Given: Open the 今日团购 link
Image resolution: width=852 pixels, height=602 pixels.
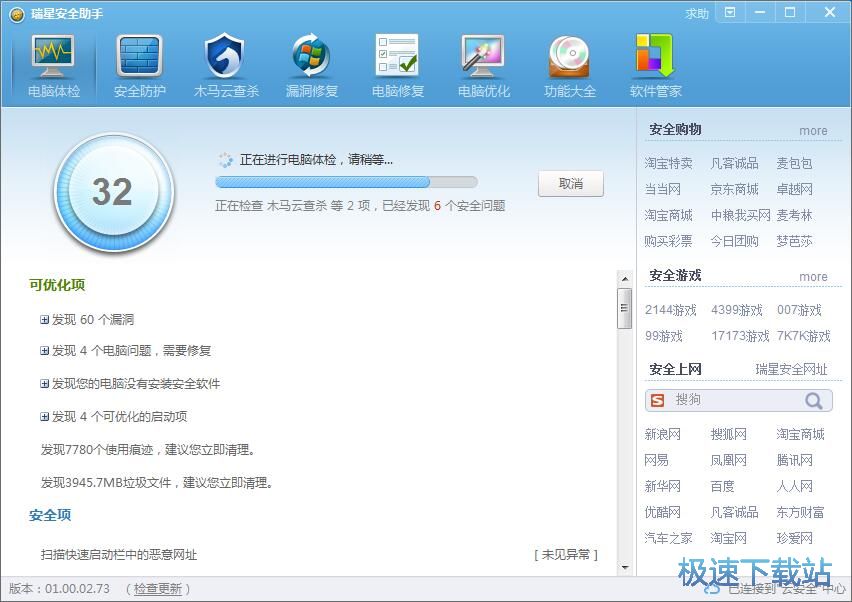Looking at the screenshot, I should [734, 241].
